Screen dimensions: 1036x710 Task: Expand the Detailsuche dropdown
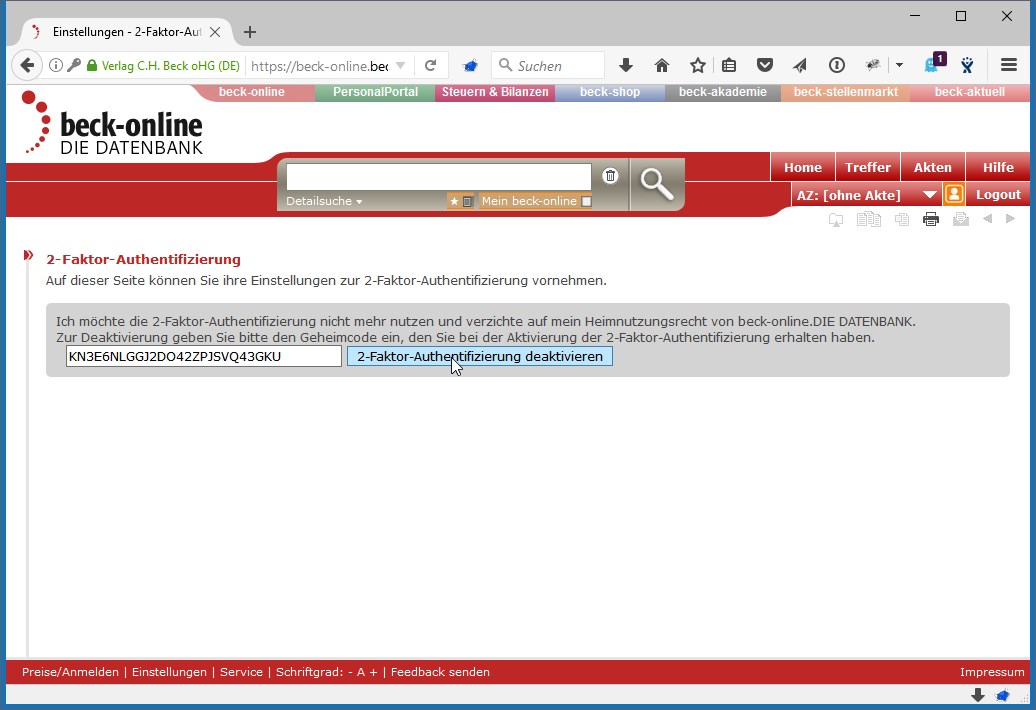tap(324, 201)
